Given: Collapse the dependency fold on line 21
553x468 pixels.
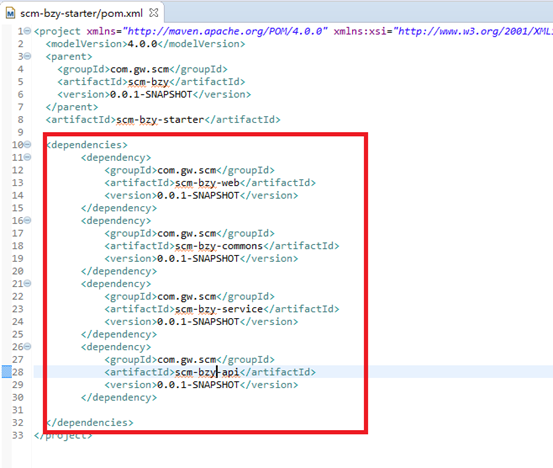Looking at the screenshot, I should [28, 284].
